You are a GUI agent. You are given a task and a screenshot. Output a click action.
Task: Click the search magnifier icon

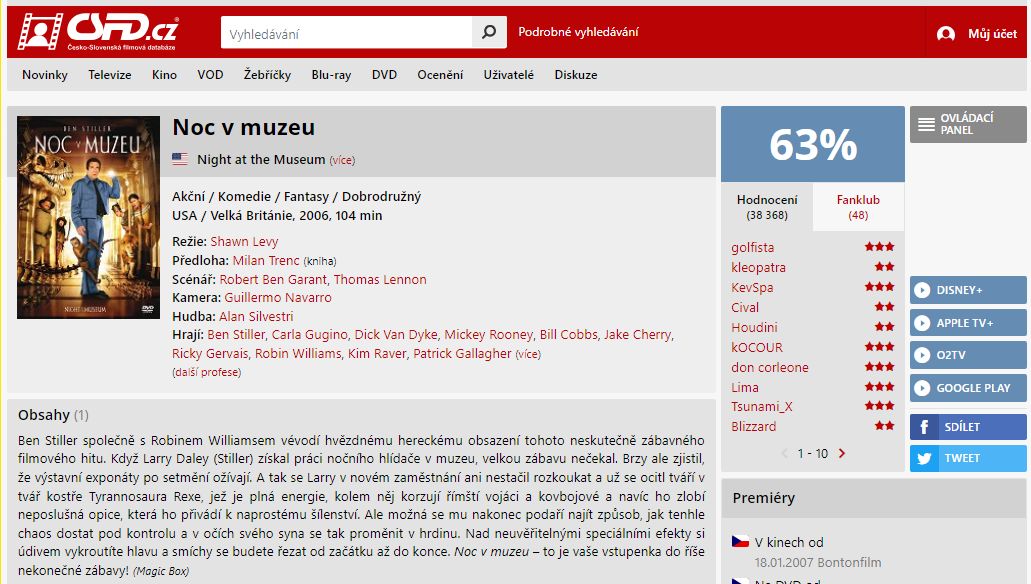tap(489, 32)
